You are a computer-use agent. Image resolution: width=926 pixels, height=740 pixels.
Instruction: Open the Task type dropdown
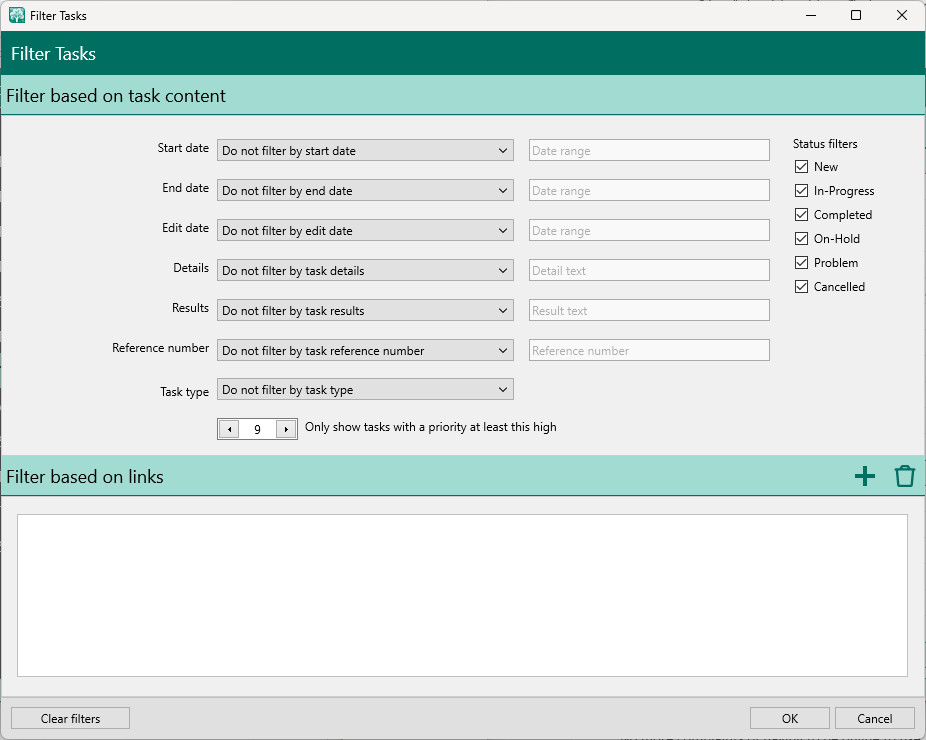click(x=365, y=390)
